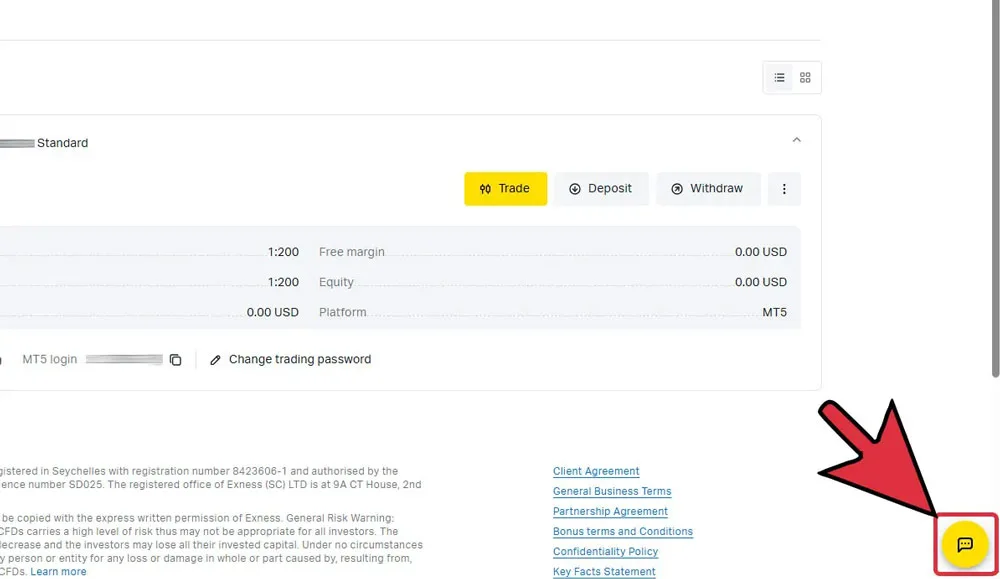
Task: Select the Equity 0.00 USD value
Action: click(760, 282)
